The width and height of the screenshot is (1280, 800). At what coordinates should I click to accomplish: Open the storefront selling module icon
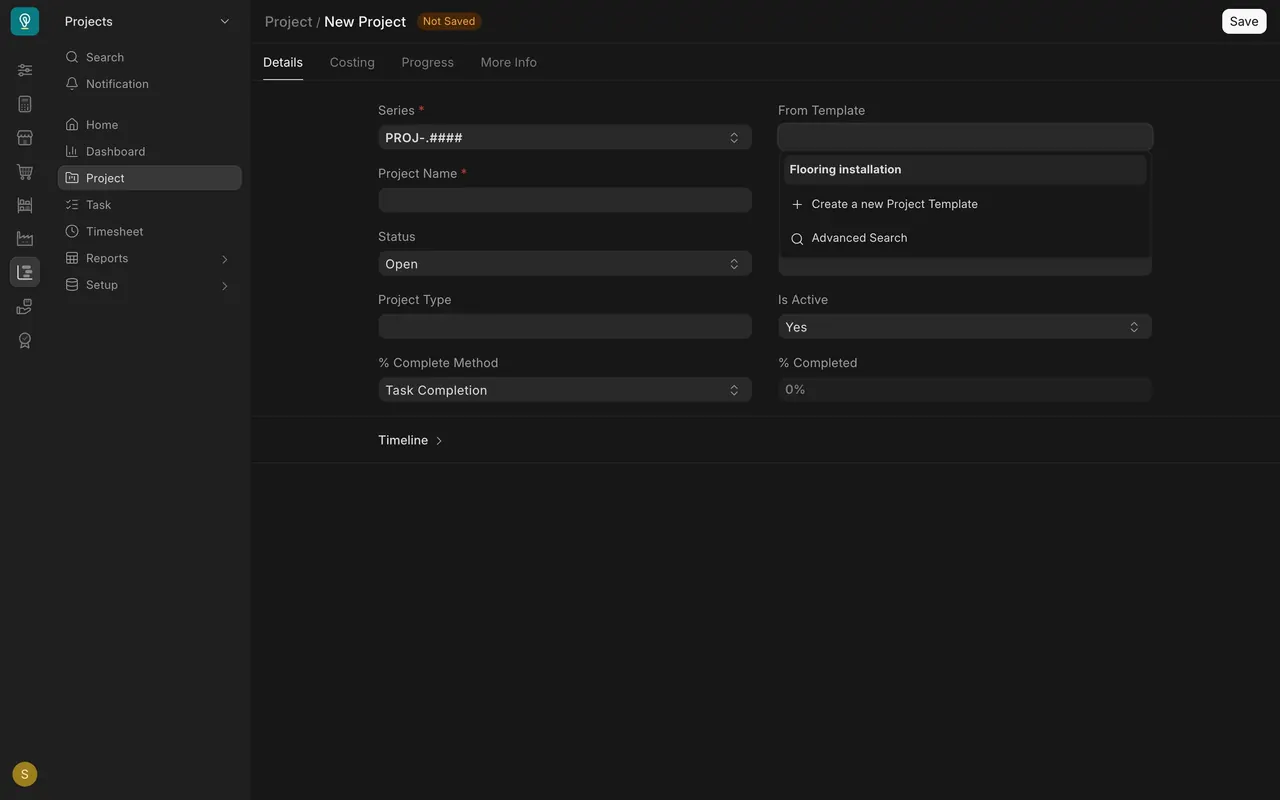pyautogui.click(x=25, y=138)
